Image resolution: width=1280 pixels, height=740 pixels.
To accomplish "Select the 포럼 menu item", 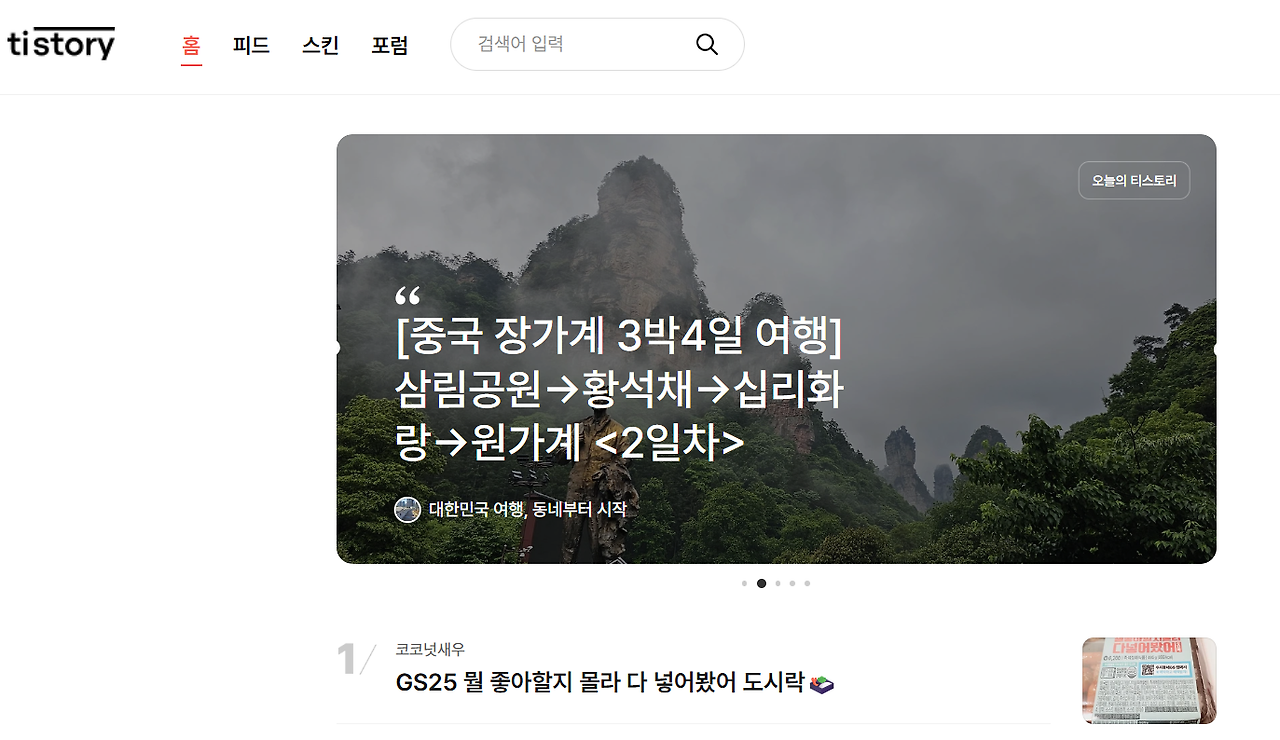I will pyautogui.click(x=389, y=45).
